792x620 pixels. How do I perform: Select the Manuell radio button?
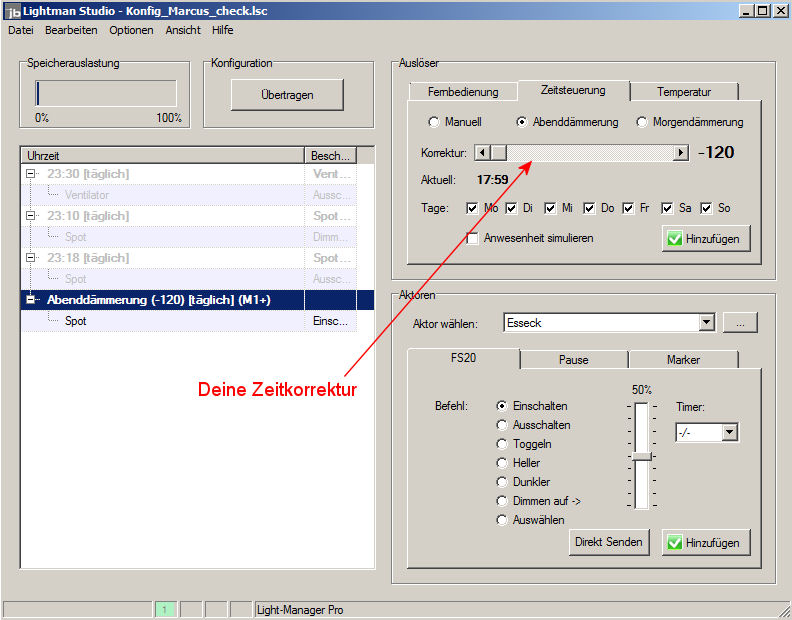434,122
